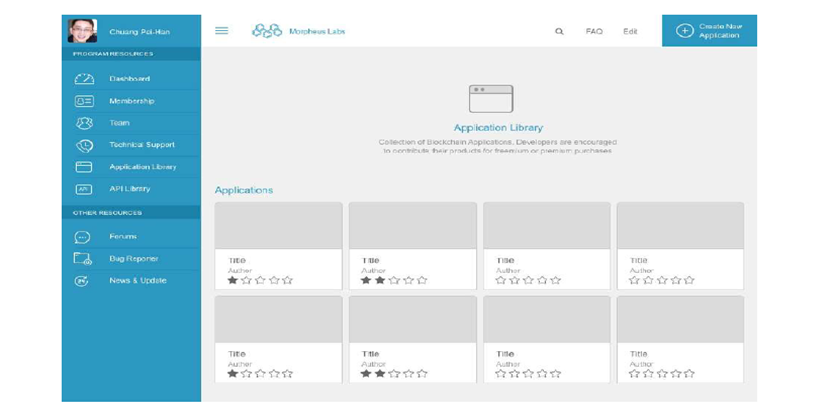This screenshot has height=419, width=832.
Task: Select the Team people icon
Action: tap(84, 123)
